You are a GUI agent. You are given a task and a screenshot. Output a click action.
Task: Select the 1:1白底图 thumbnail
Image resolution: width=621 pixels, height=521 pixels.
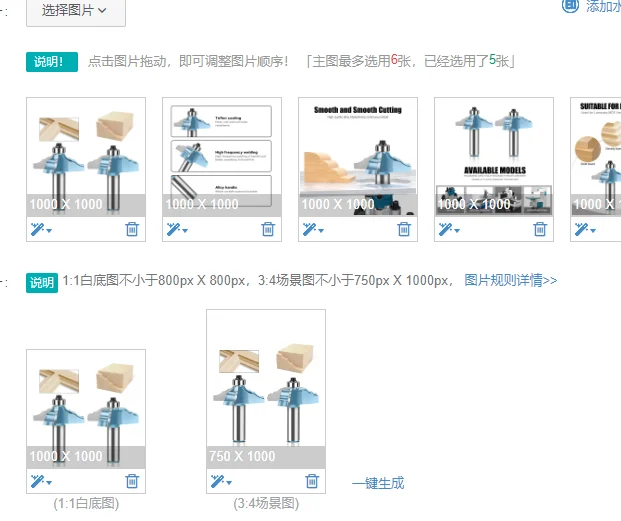pos(86,409)
